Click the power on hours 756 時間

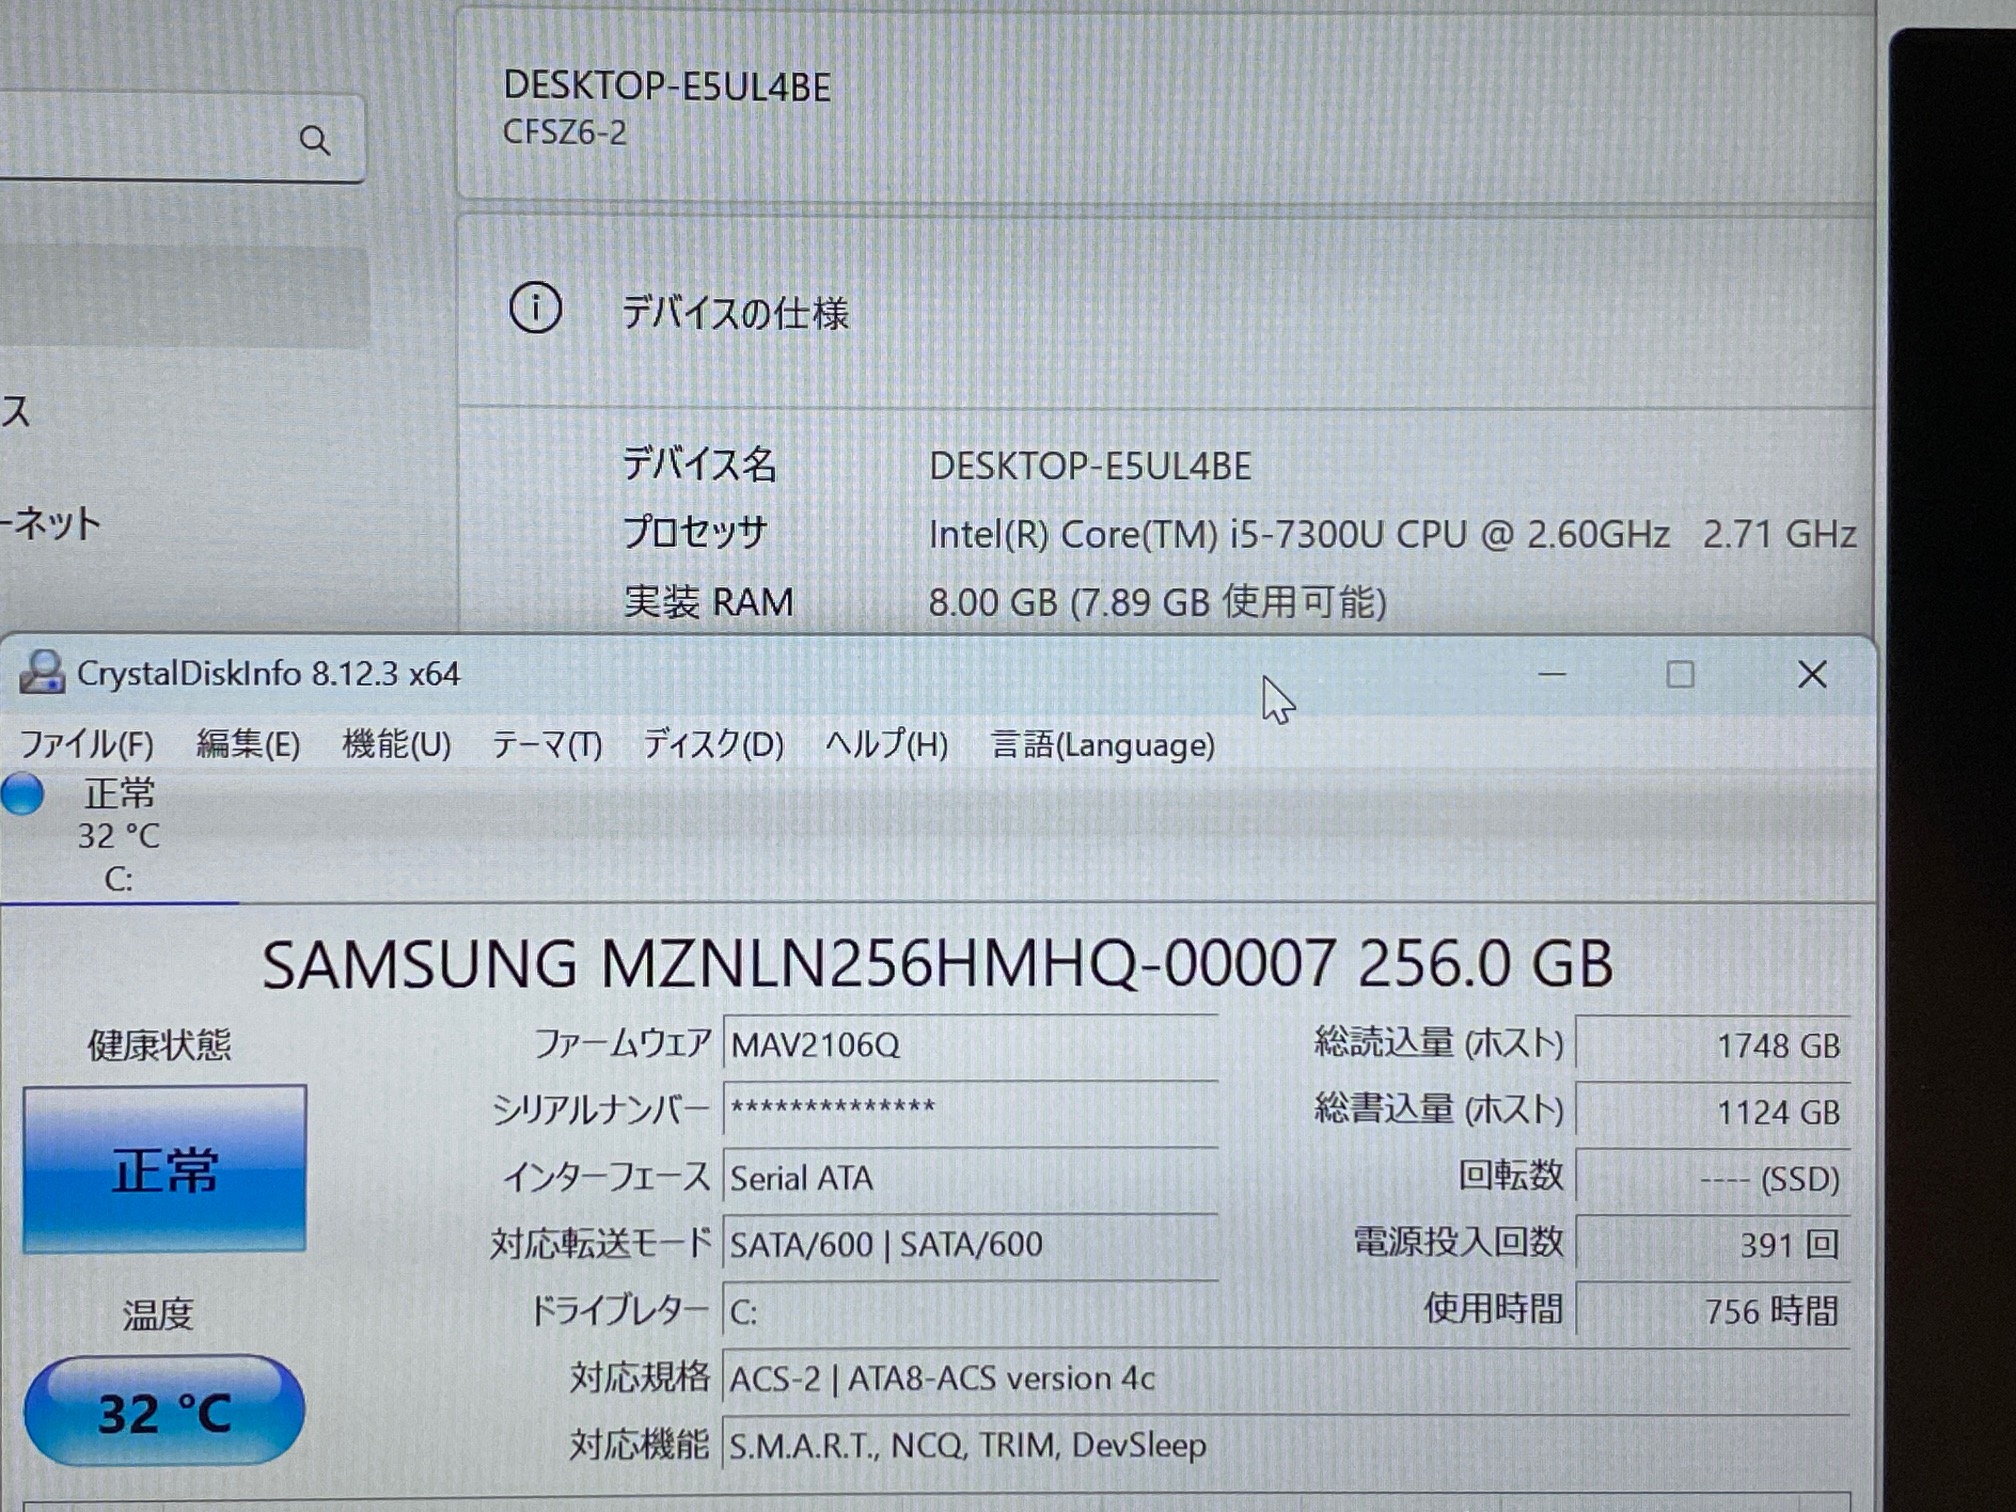click(1713, 1310)
